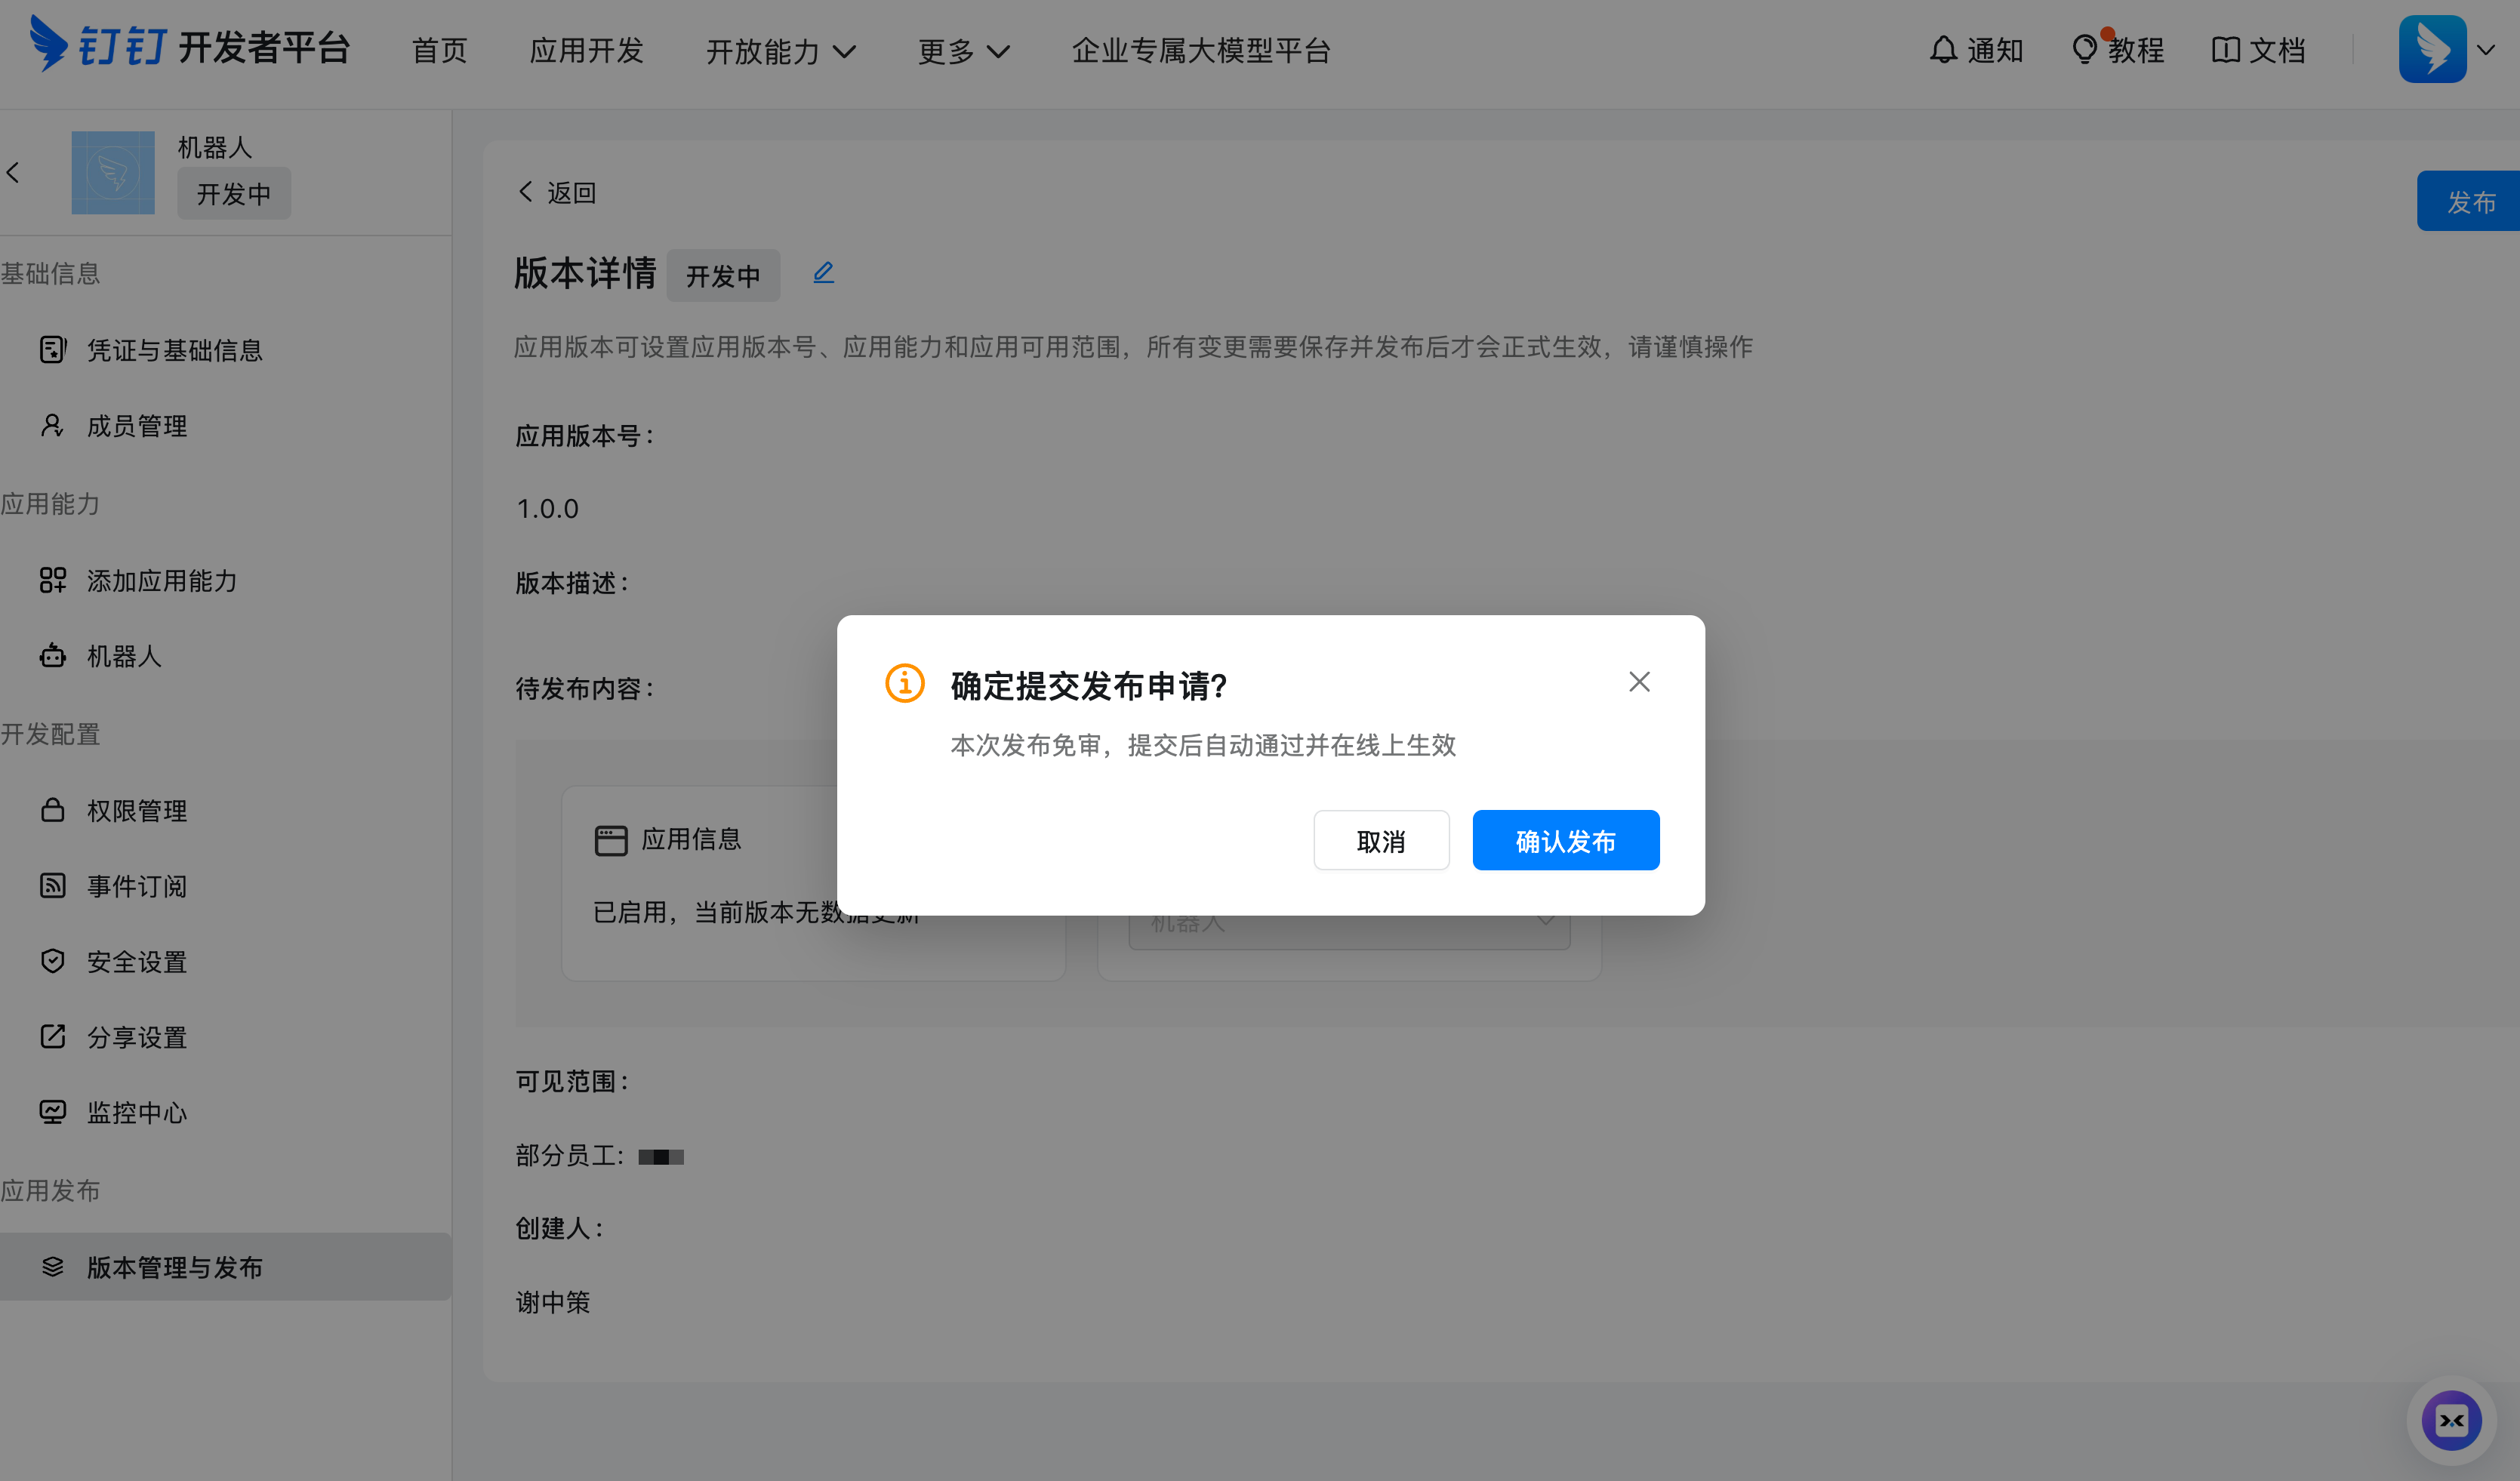
Task: Click the 应用信息 card icon
Action: pyautogui.click(x=611, y=840)
